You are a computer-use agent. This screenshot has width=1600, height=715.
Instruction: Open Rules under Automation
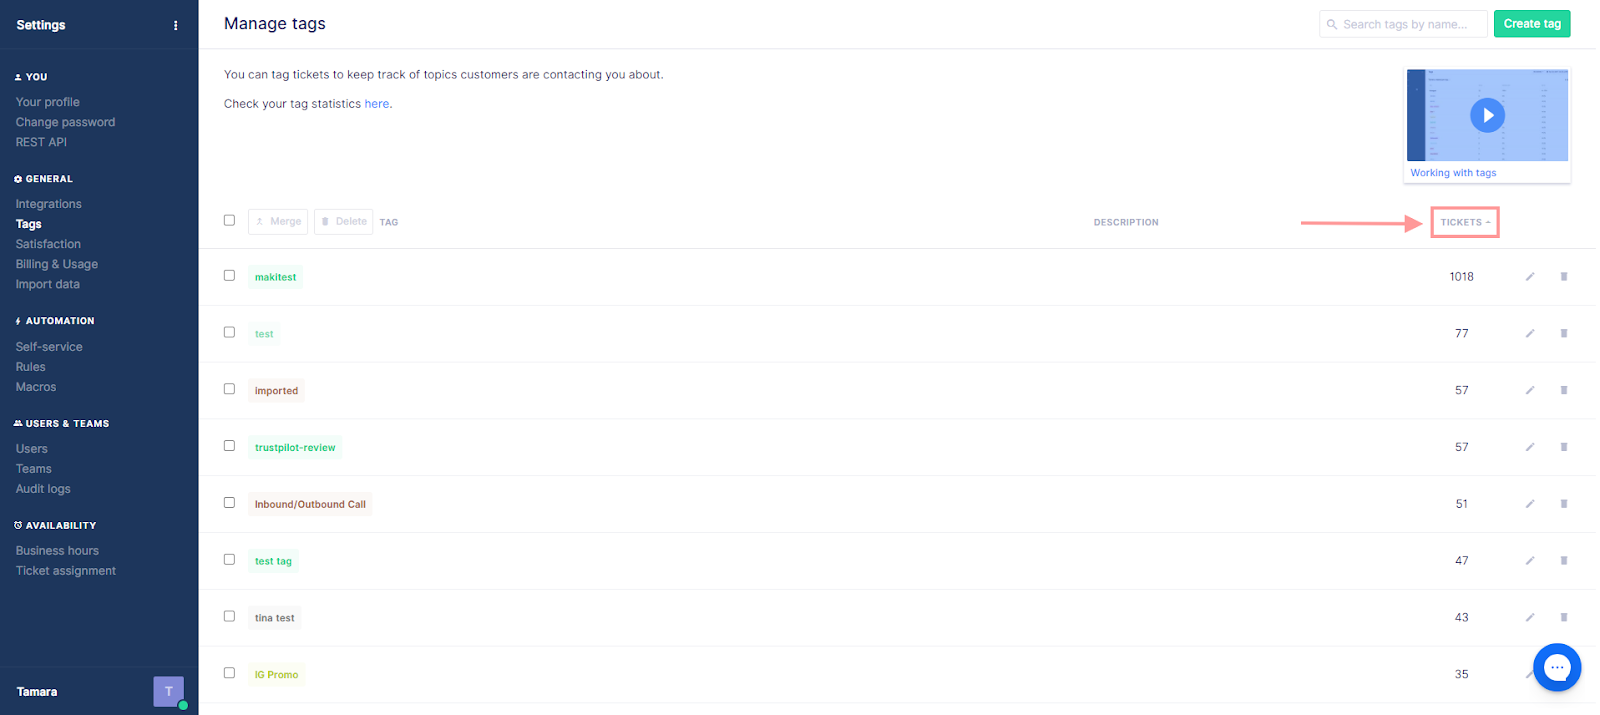31,367
